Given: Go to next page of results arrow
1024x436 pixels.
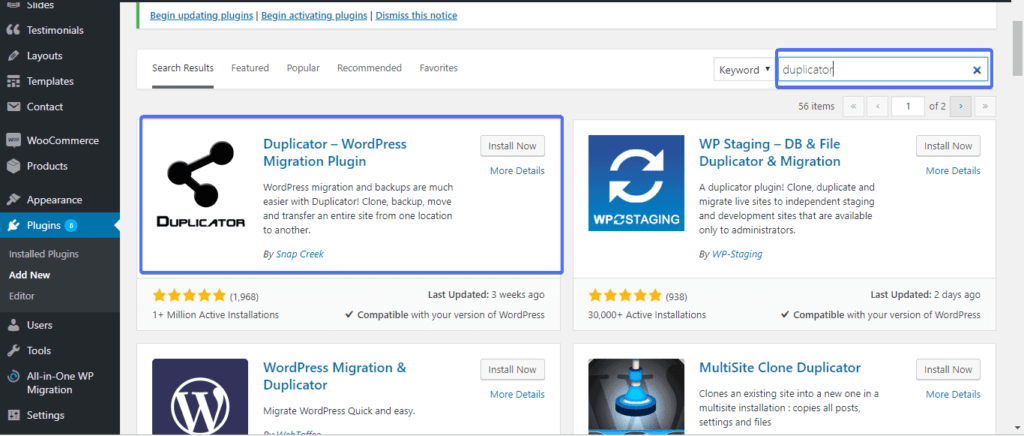Looking at the screenshot, I should click(x=961, y=105).
